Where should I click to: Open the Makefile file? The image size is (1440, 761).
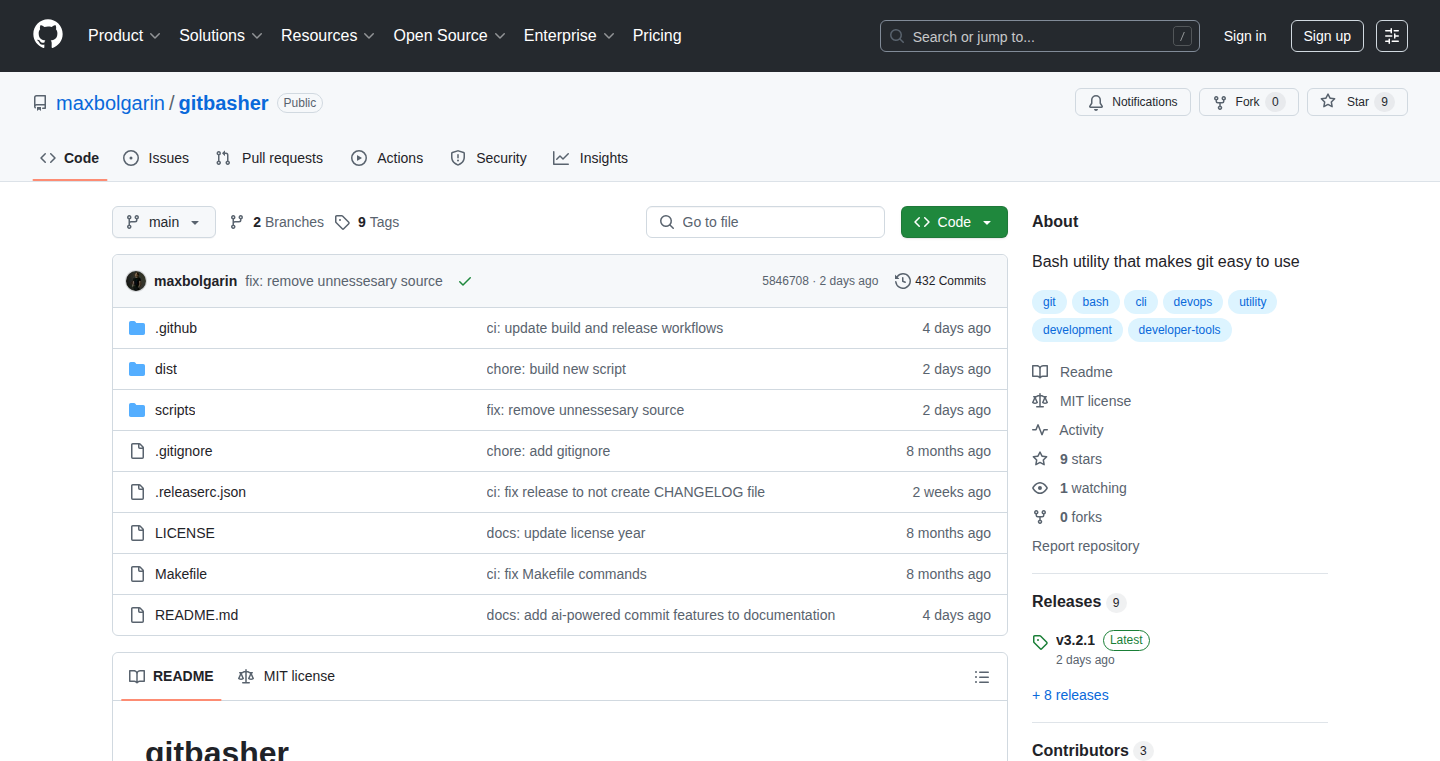(181, 574)
